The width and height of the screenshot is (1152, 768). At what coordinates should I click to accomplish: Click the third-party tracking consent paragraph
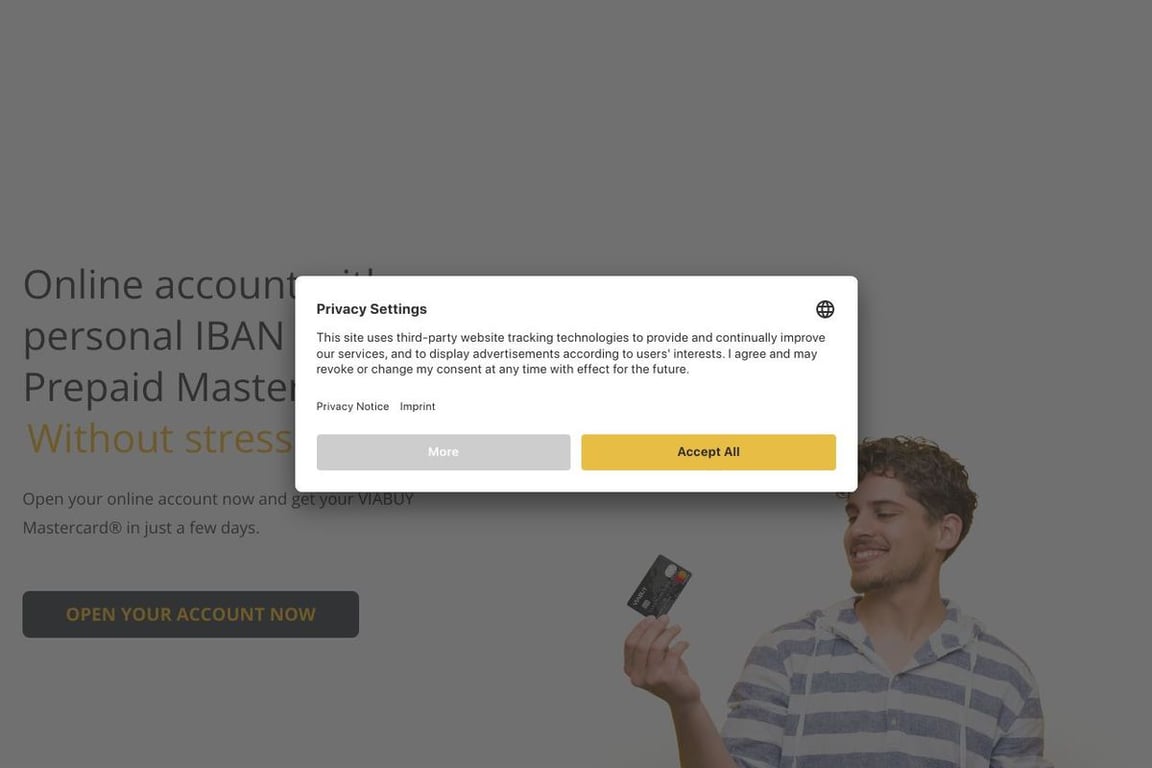tap(571, 354)
